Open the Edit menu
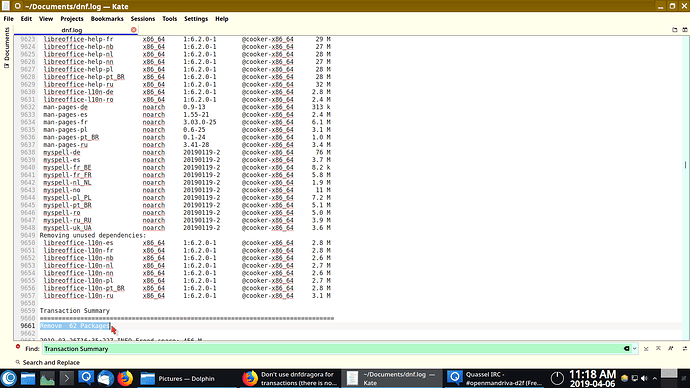690x388 pixels. tap(26, 19)
